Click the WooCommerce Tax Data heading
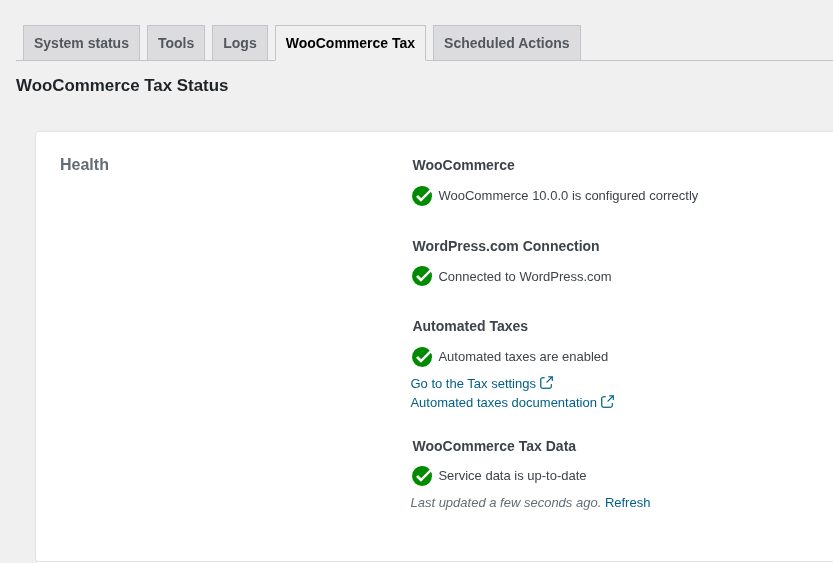The height and width of the screenshot is (563, 833). click(494, 446)
